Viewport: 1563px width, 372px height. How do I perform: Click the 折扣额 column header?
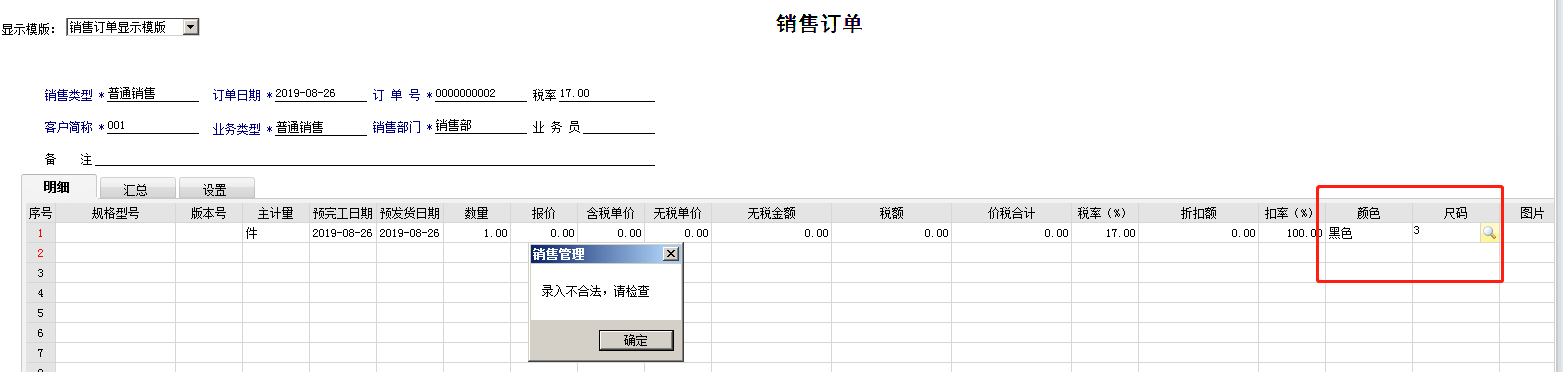click(x=1198, y=213)
